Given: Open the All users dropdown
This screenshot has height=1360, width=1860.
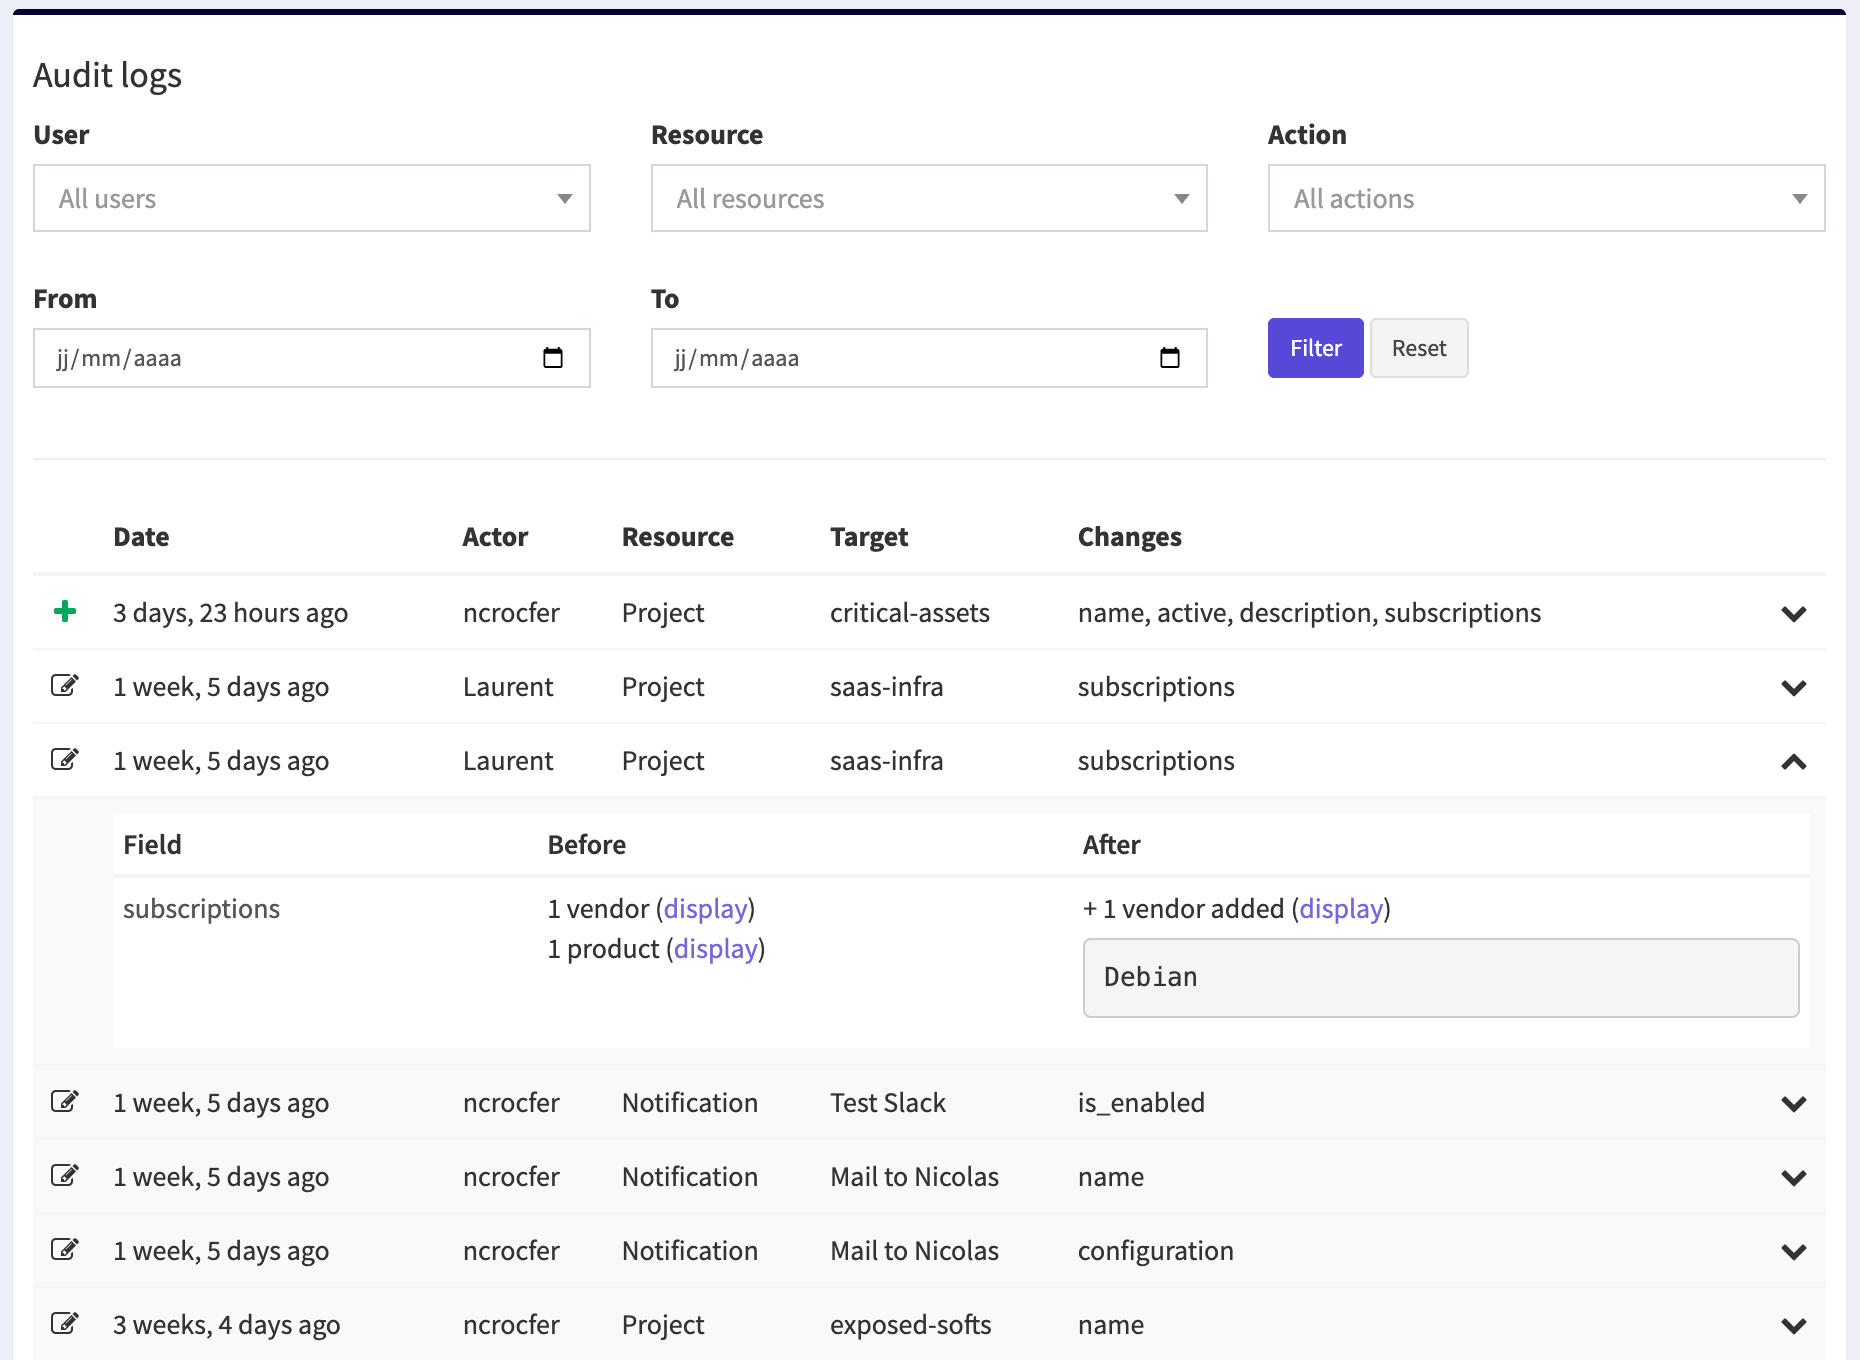Looking at the screenshot, I should click(x=311, y=198).
